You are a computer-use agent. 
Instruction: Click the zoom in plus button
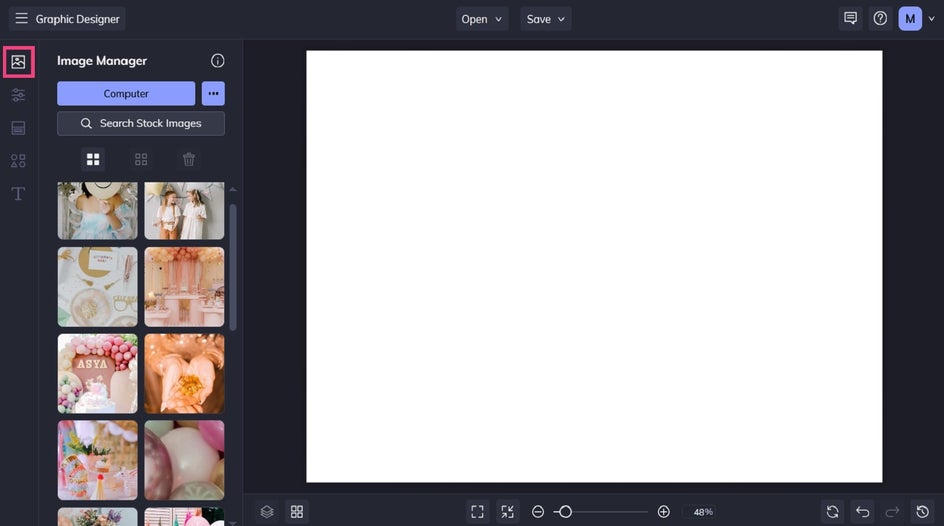click(663, 512)
